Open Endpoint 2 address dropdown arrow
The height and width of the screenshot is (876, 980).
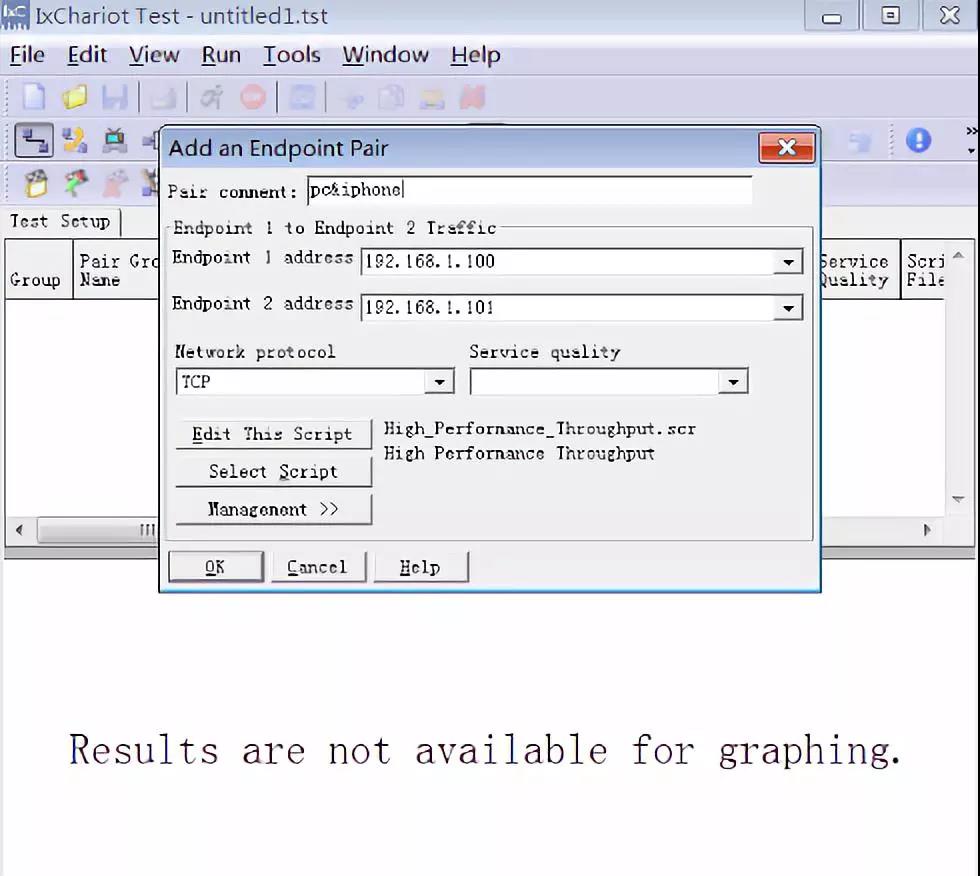click(x=788, y=308)
